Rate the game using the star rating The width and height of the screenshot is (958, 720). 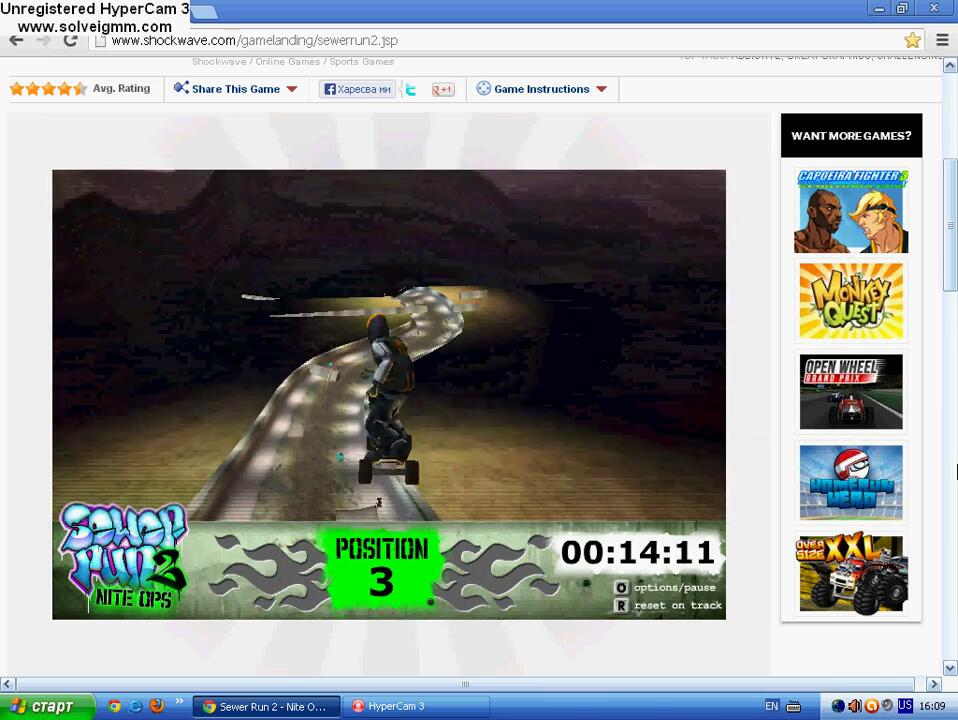tap(47, 89)
